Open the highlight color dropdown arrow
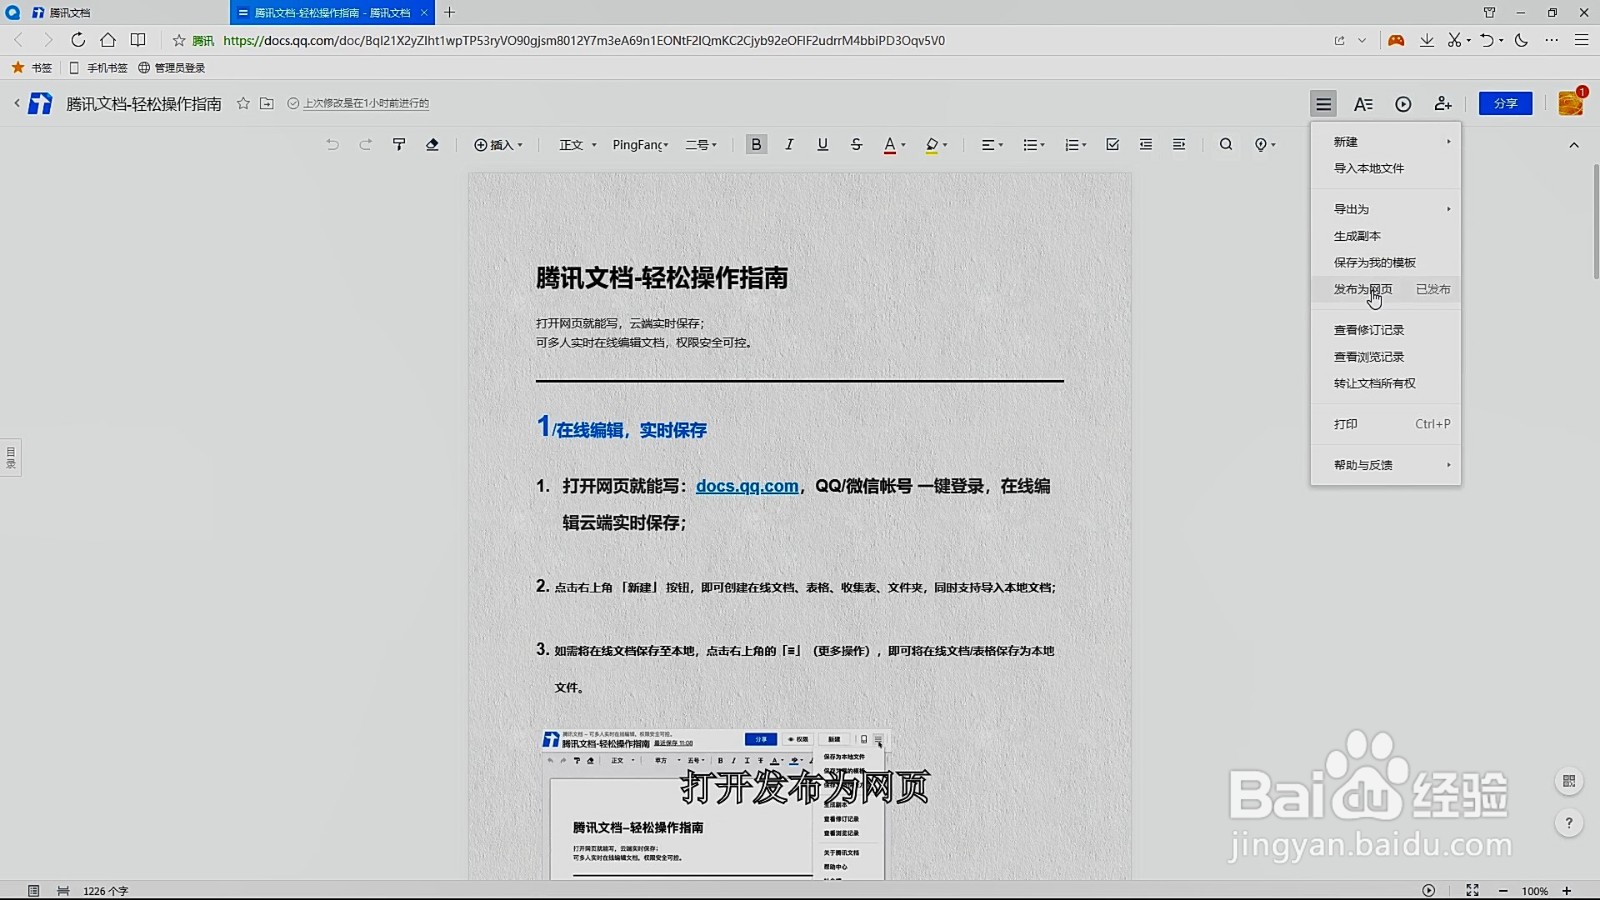 point(945,145)
